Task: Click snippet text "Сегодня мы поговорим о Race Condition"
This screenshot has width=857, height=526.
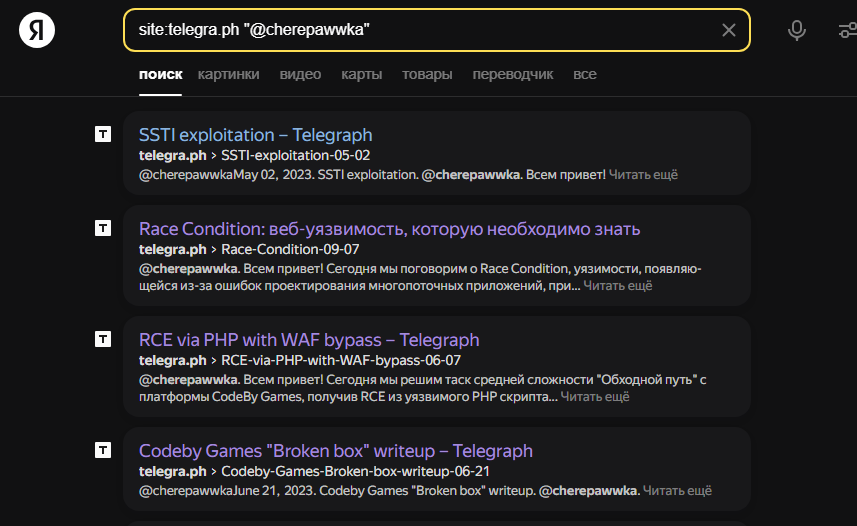Action: (x=448, y=268)
